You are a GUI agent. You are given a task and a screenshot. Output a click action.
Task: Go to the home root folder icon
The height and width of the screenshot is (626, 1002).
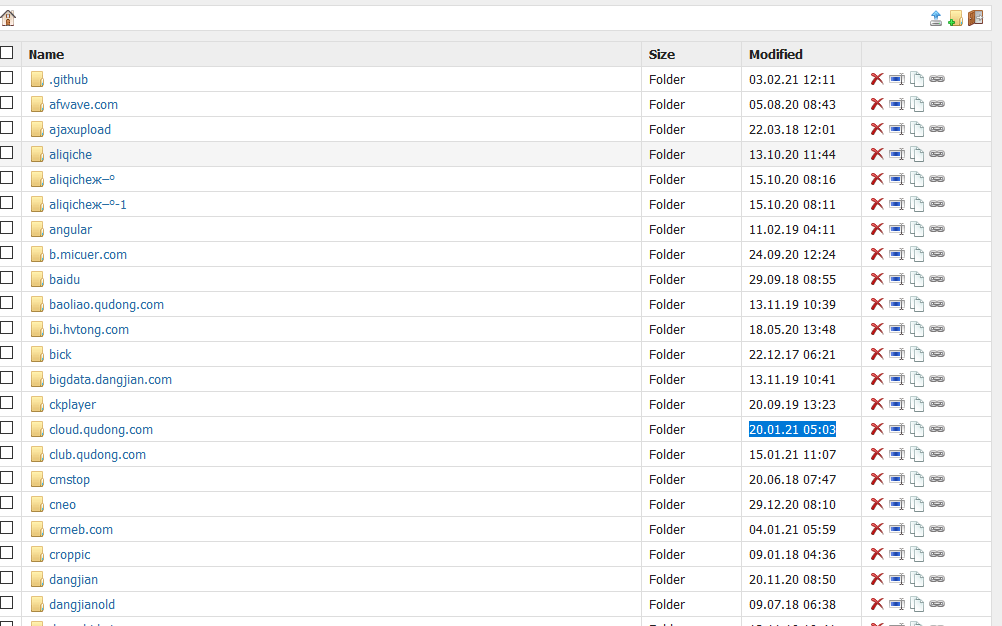coord(8,18)
